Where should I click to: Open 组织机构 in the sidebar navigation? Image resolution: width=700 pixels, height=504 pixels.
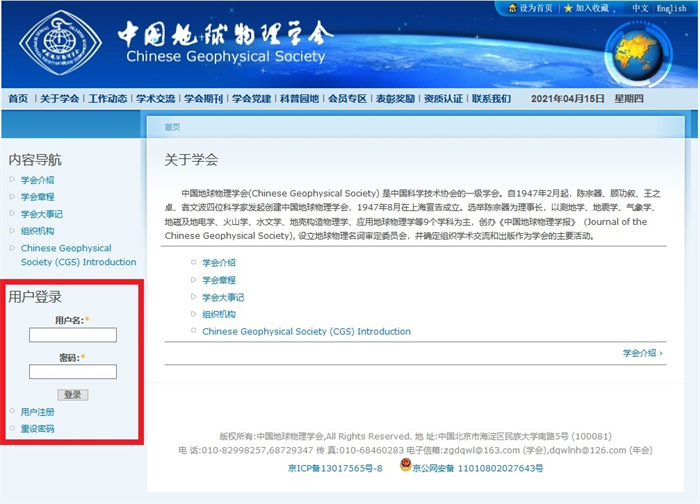click(38, 231)
